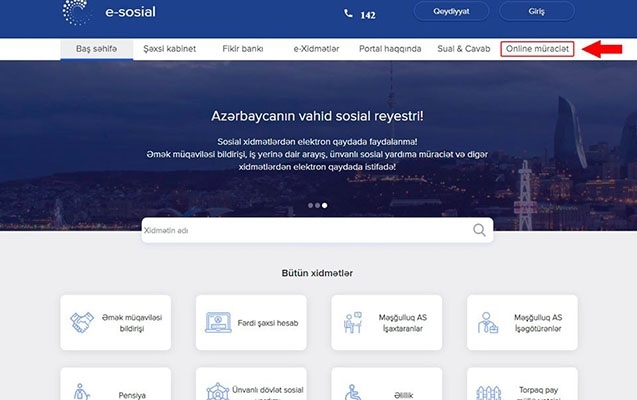The width and height of the screenshot is (637, 400).
Task: Open the Pensiya service label
Action: click(x=132, y=395)
